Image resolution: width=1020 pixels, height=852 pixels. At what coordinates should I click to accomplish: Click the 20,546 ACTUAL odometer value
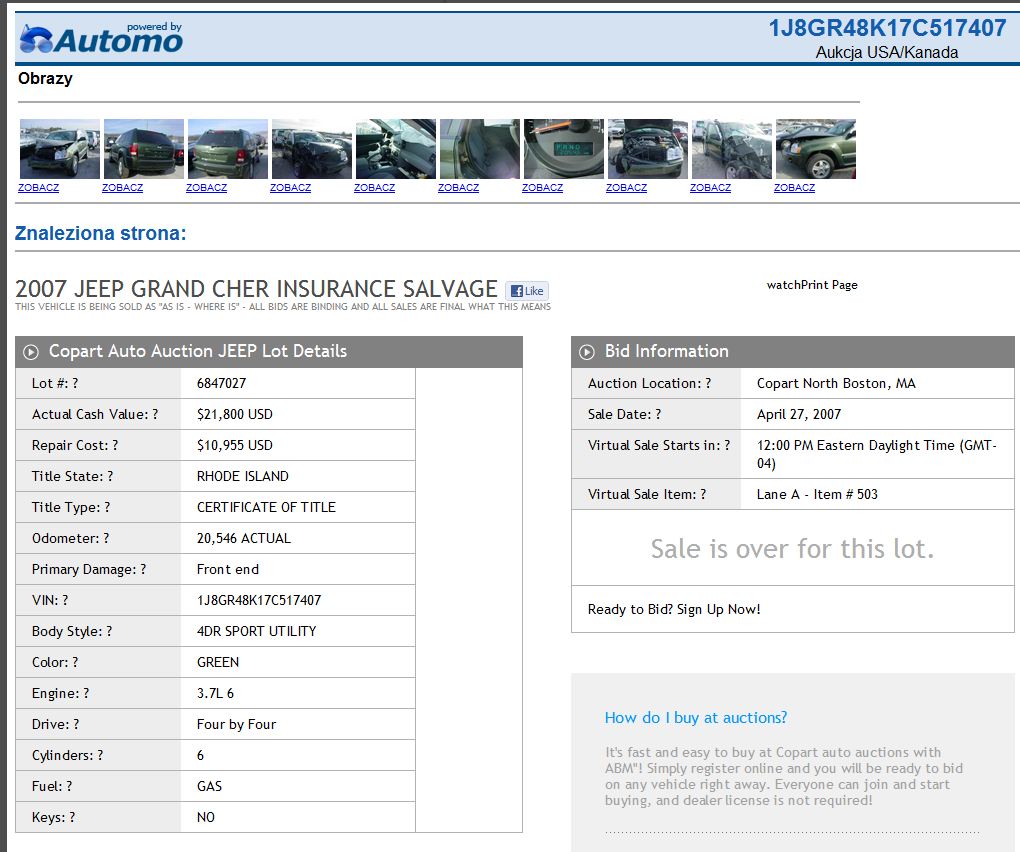pyautogui.click(x=244, y=539)
